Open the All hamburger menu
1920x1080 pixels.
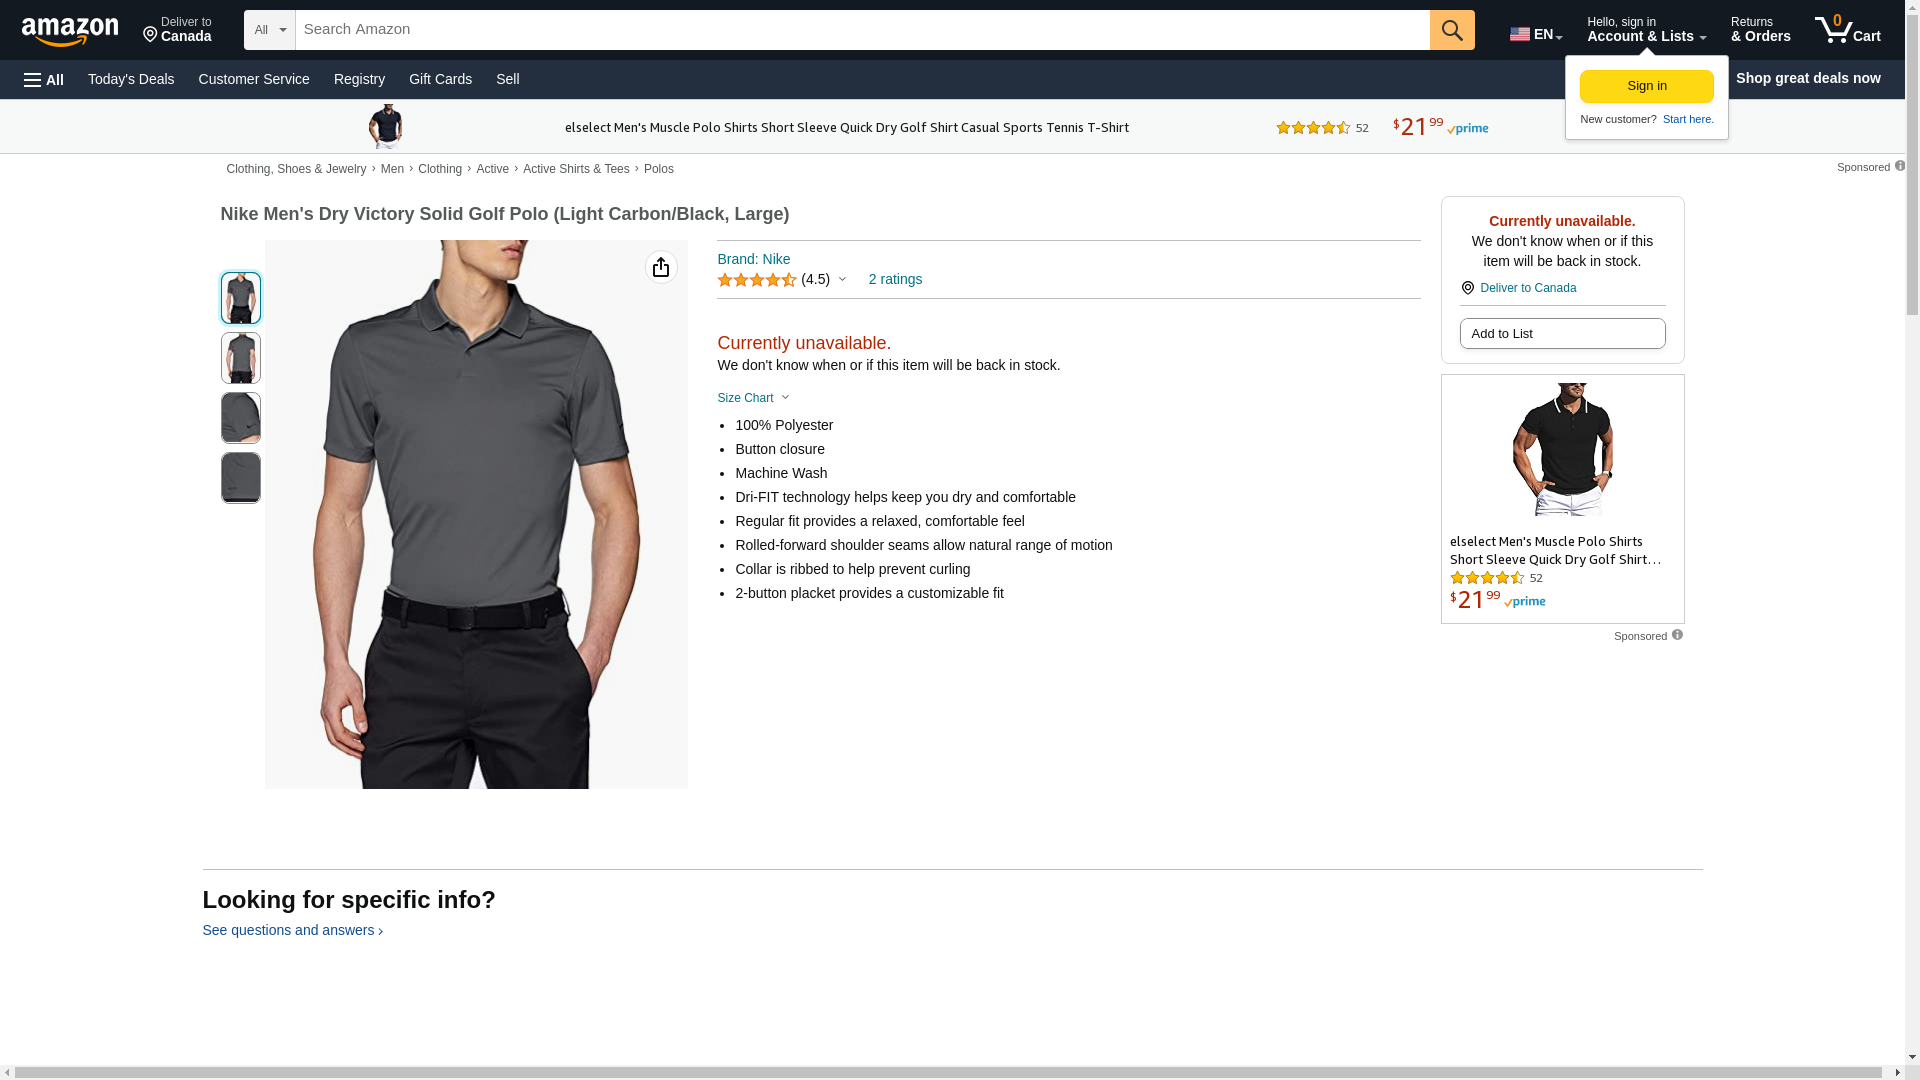tap(44, 80)
